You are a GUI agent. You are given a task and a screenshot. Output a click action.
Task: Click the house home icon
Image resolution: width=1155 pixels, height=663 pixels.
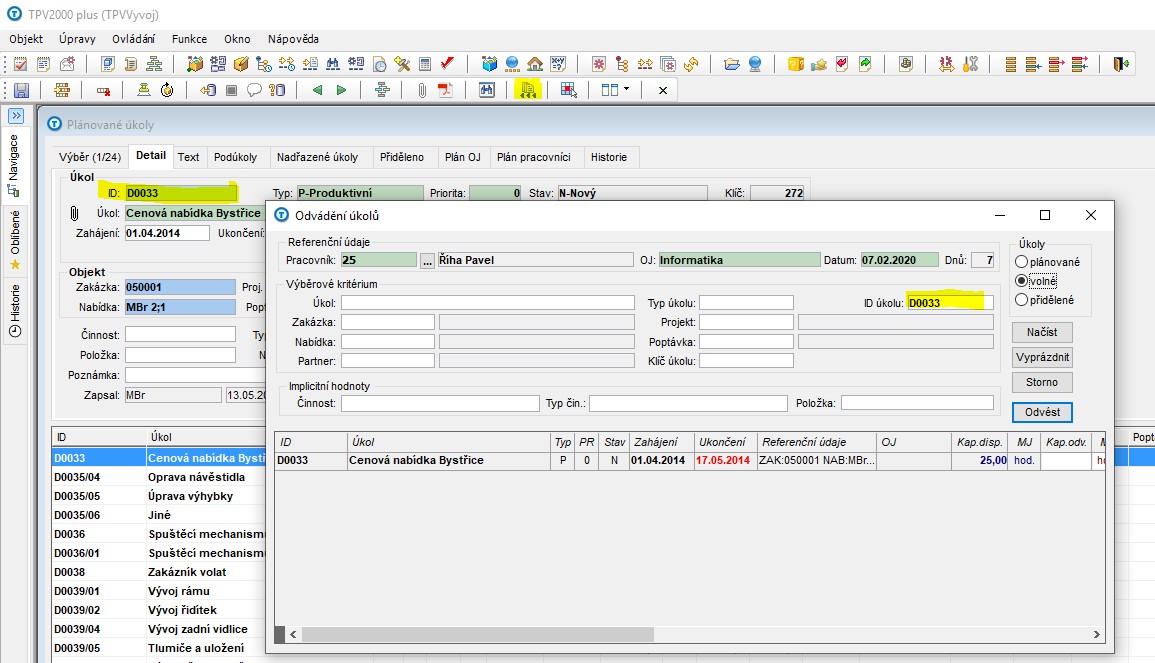coord(536,64)
